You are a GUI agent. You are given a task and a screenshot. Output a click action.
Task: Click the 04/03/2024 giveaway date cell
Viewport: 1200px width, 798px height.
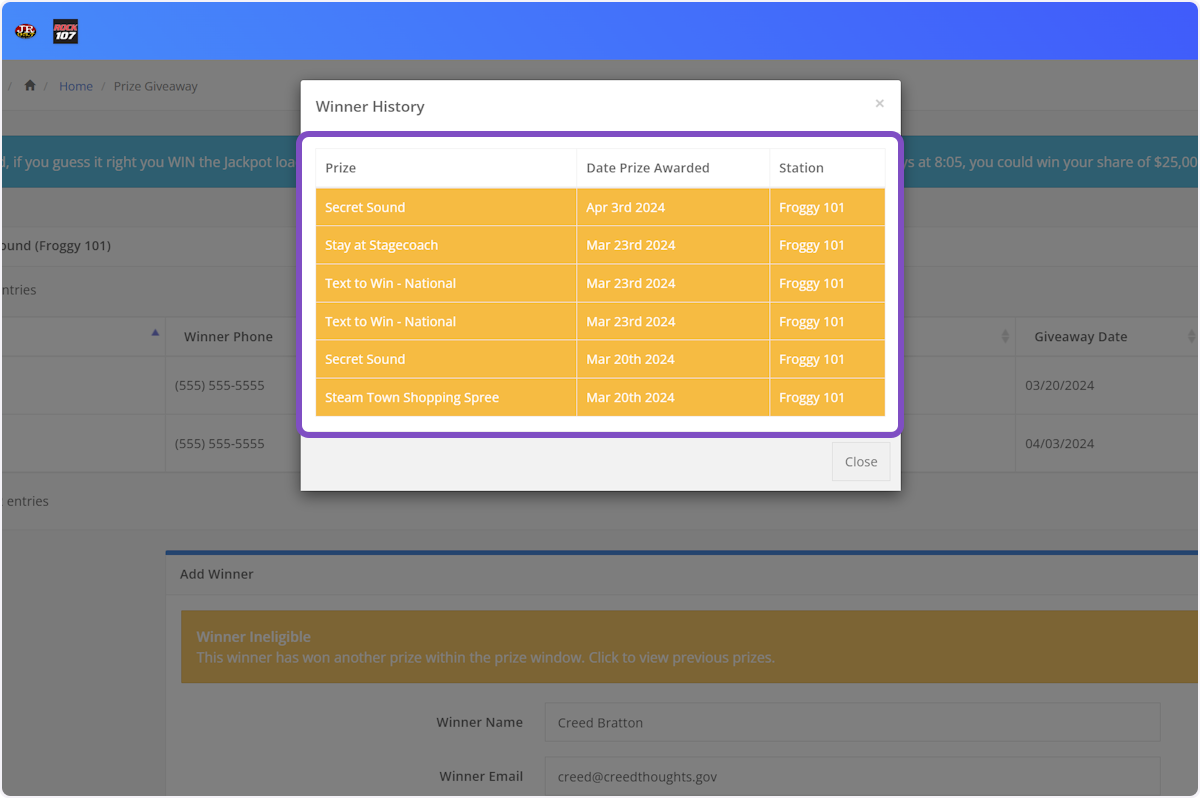[x=1060, y=443]
